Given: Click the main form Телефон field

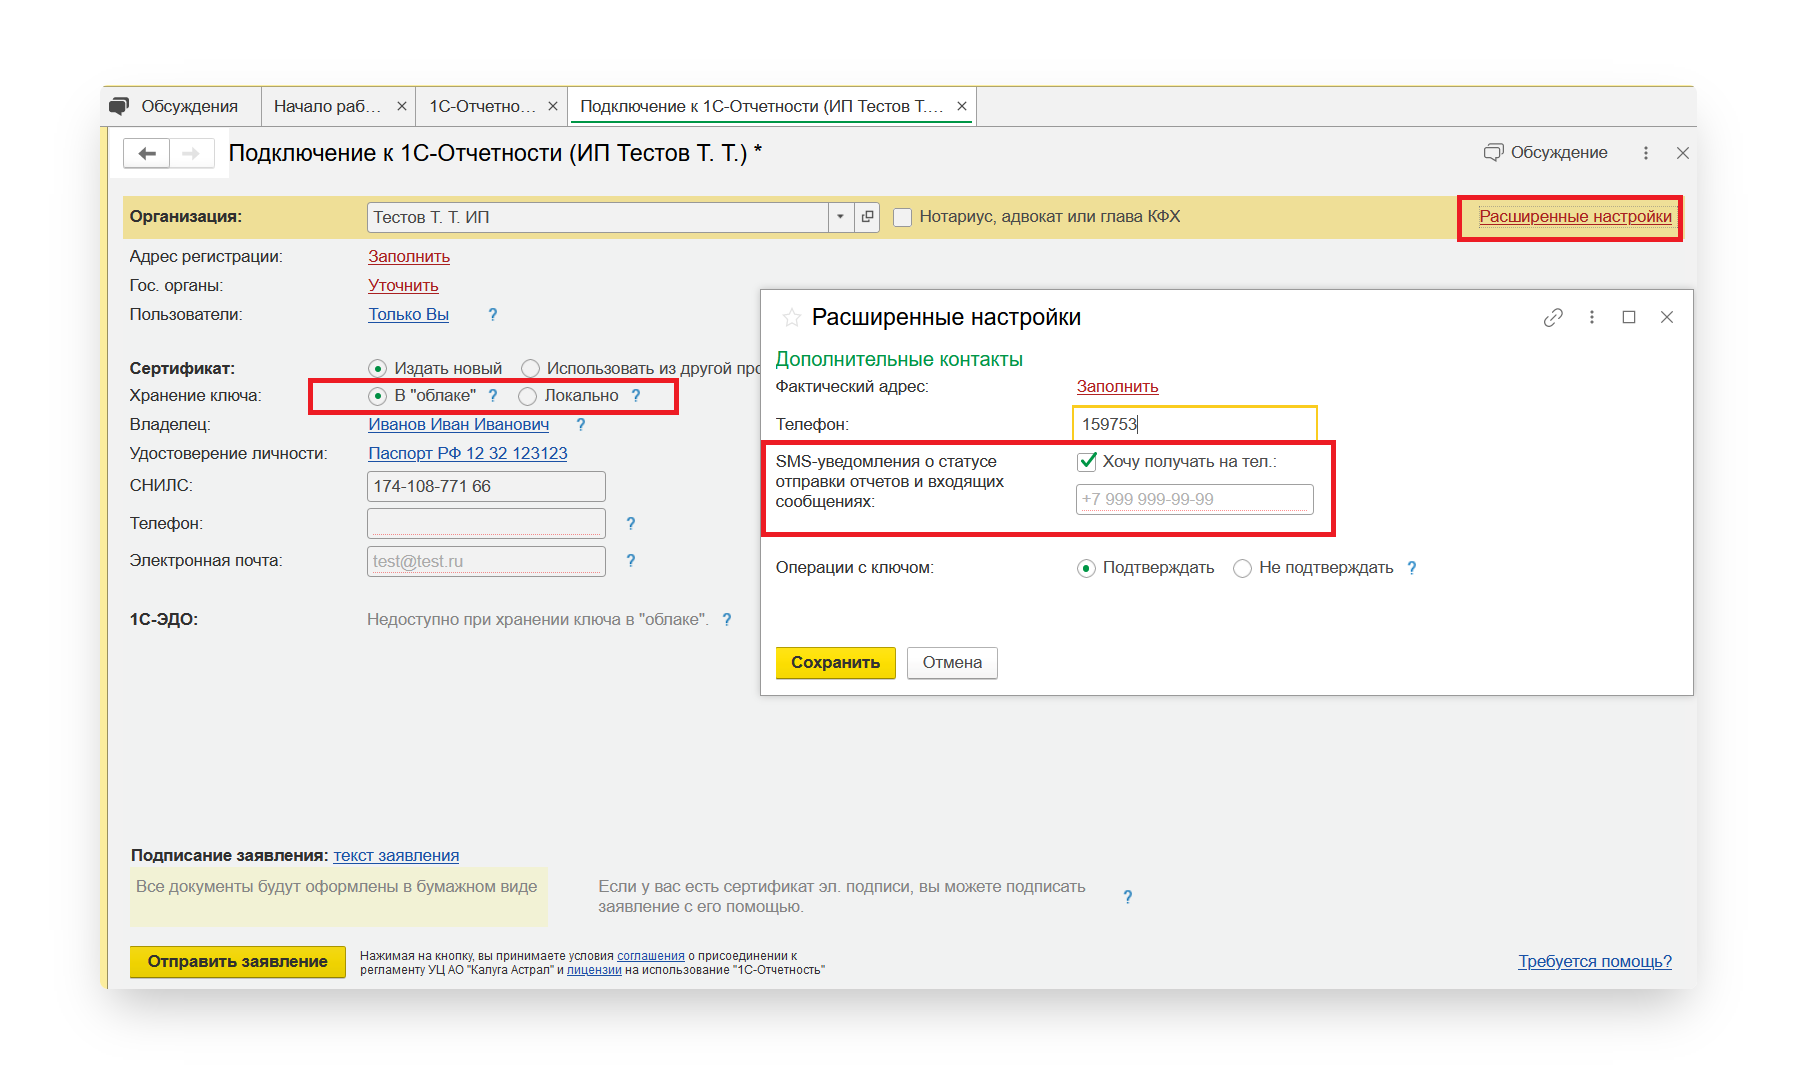Looking at the screenshot, I should [486, 523].
